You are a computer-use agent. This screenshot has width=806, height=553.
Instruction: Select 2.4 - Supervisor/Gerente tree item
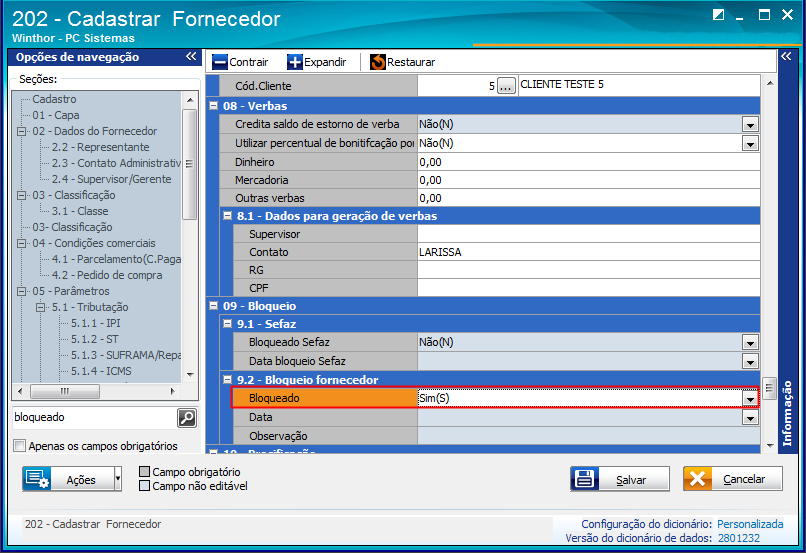click(112, 179)
